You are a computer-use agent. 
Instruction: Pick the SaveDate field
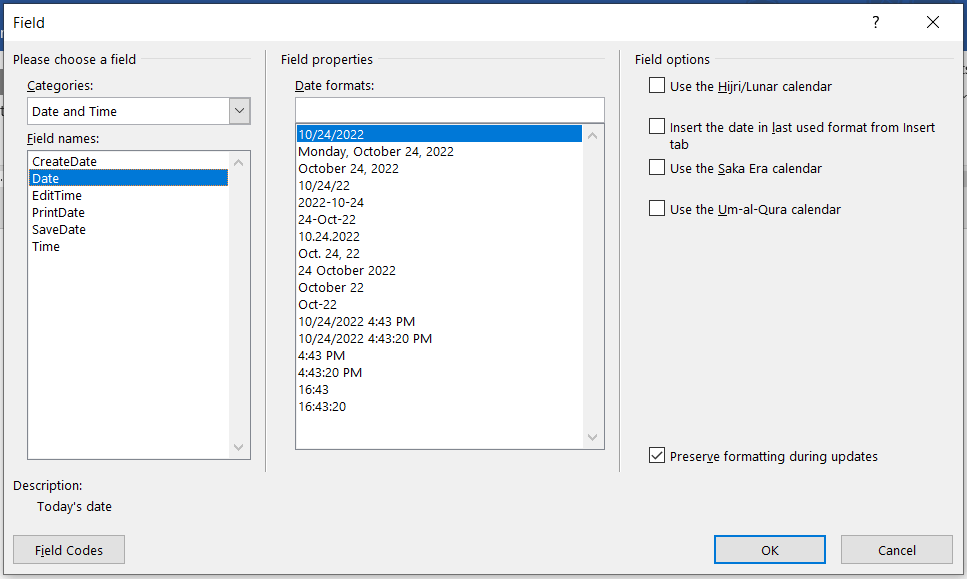point(59,229)
